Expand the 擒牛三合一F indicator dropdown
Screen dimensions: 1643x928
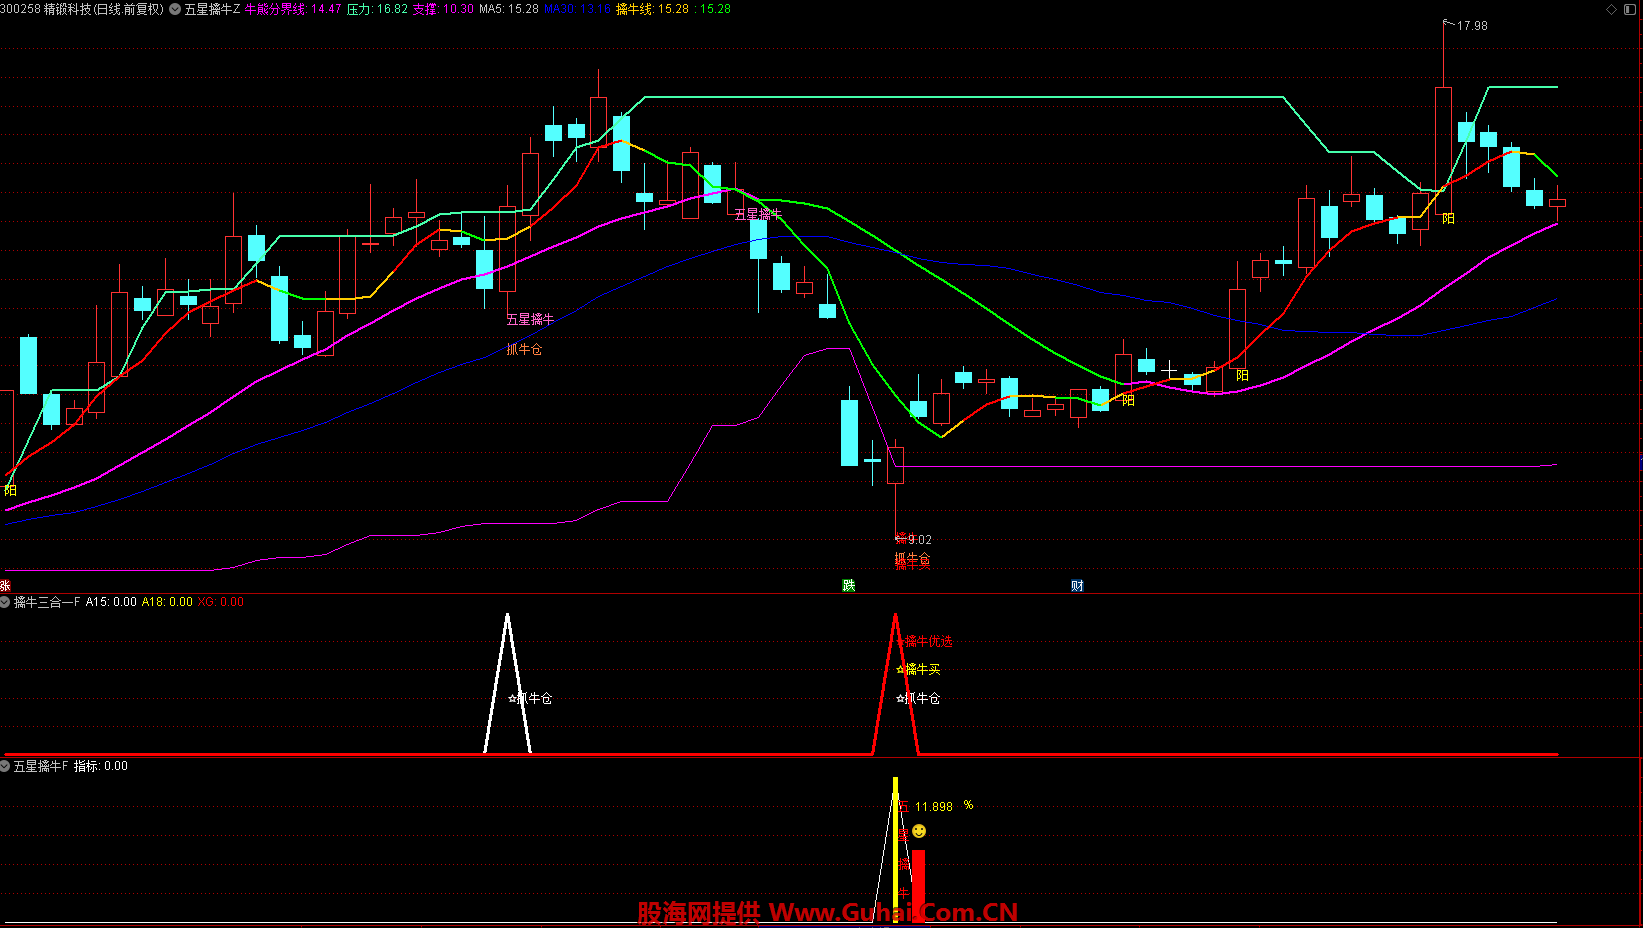point(6,602)
